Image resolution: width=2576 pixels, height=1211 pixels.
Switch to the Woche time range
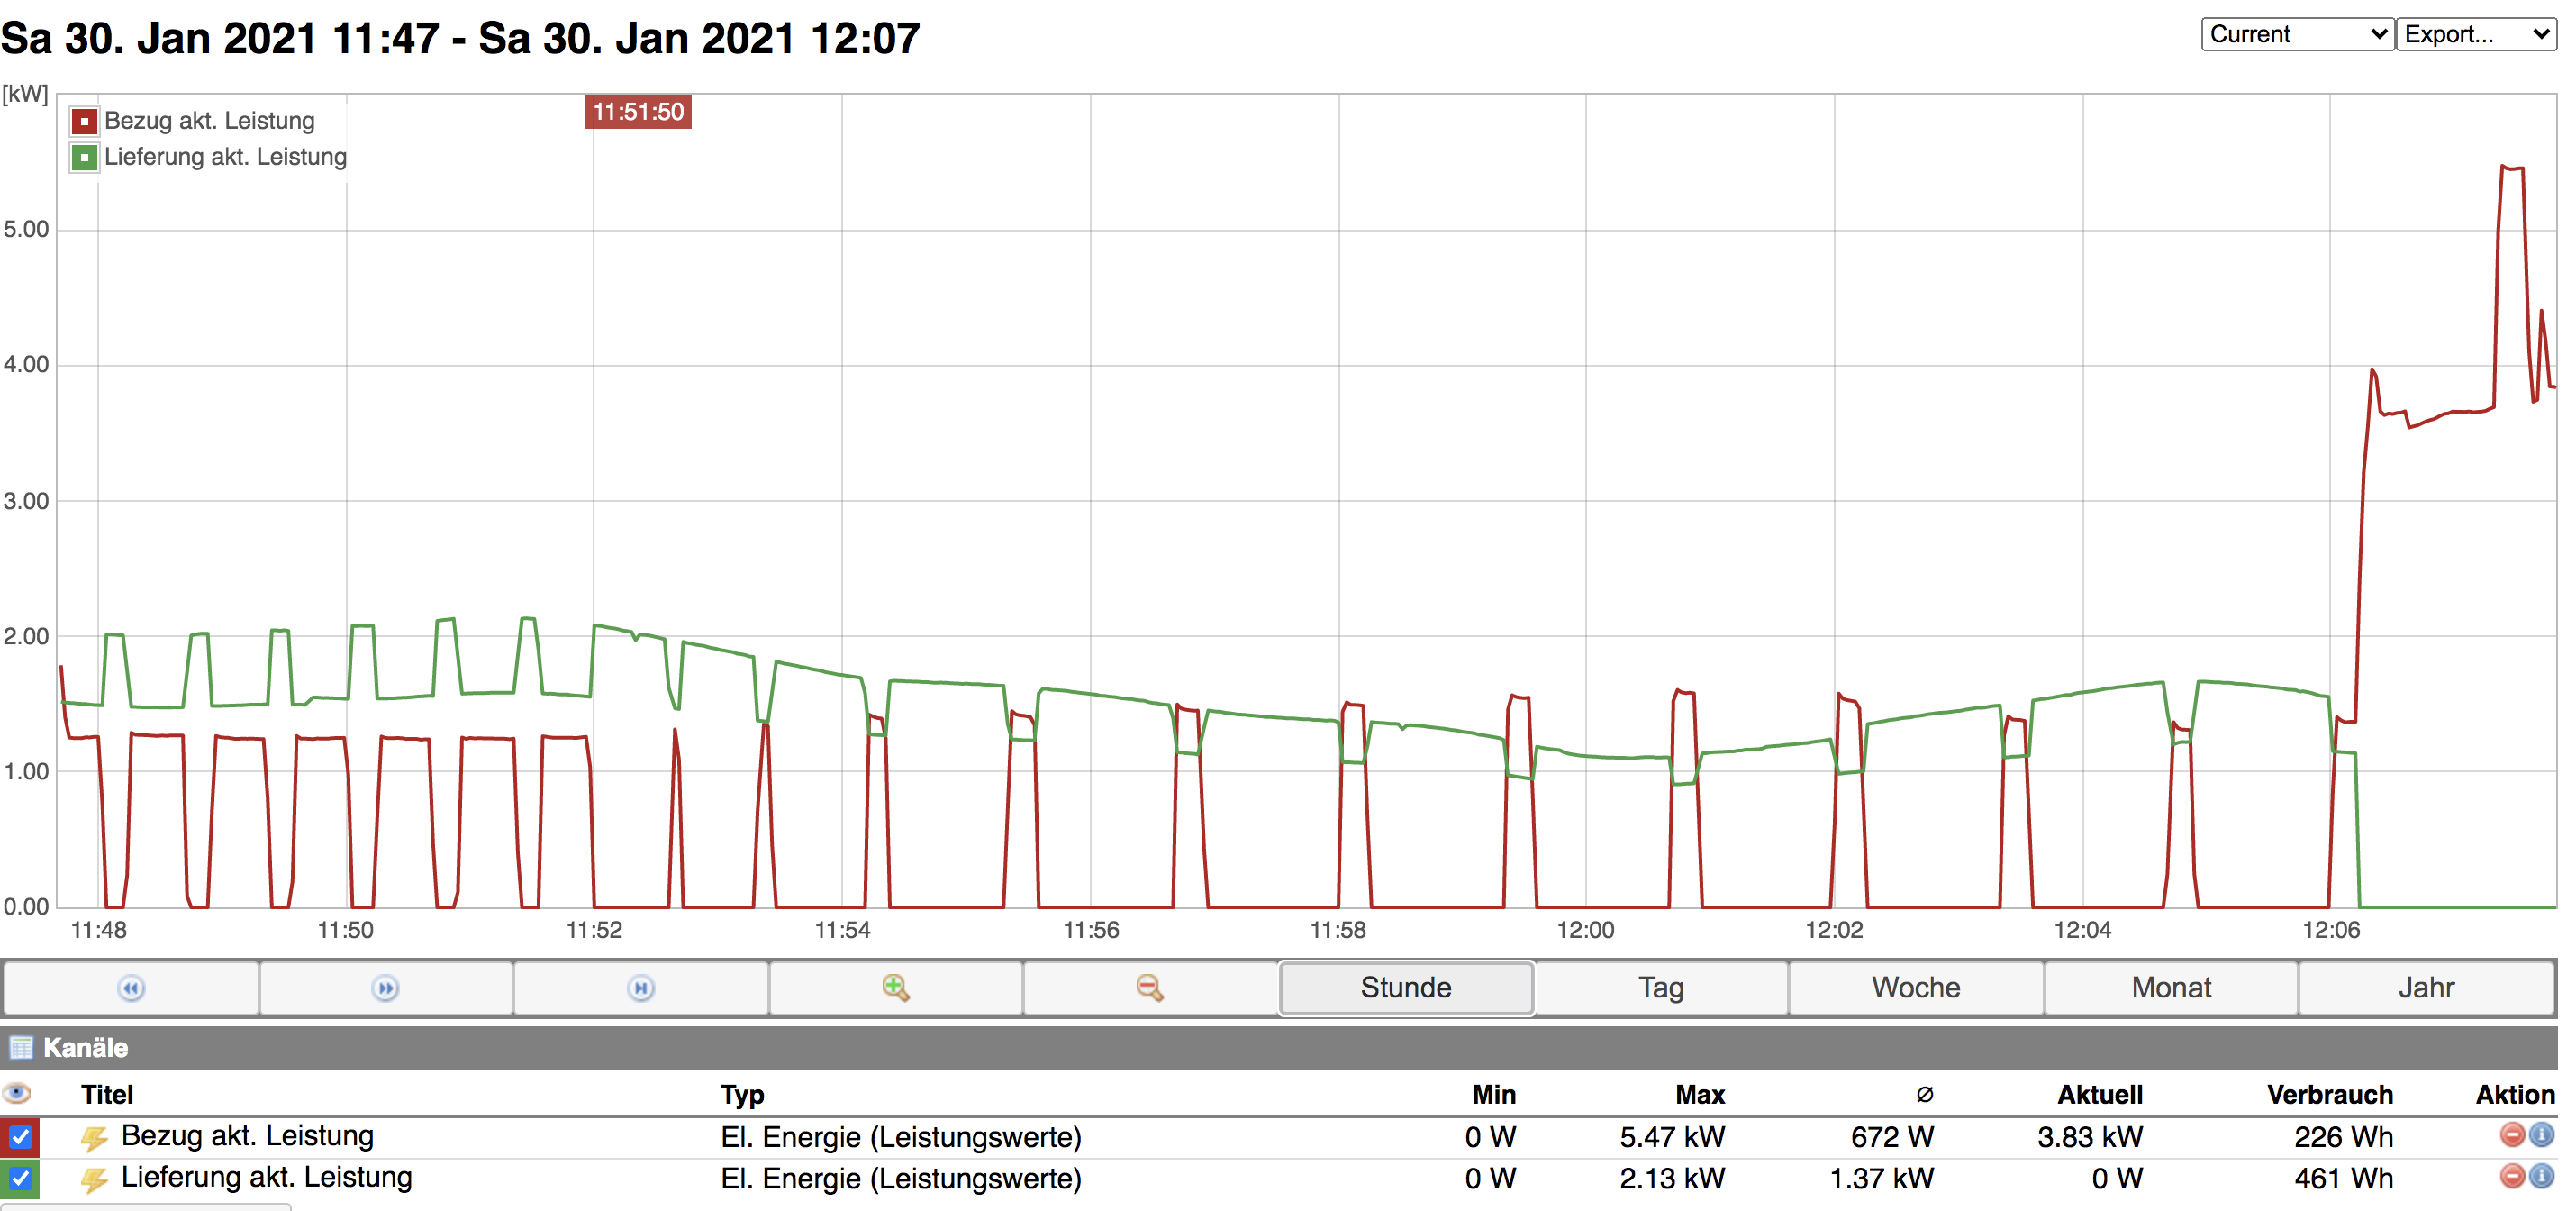point(1915,988)
